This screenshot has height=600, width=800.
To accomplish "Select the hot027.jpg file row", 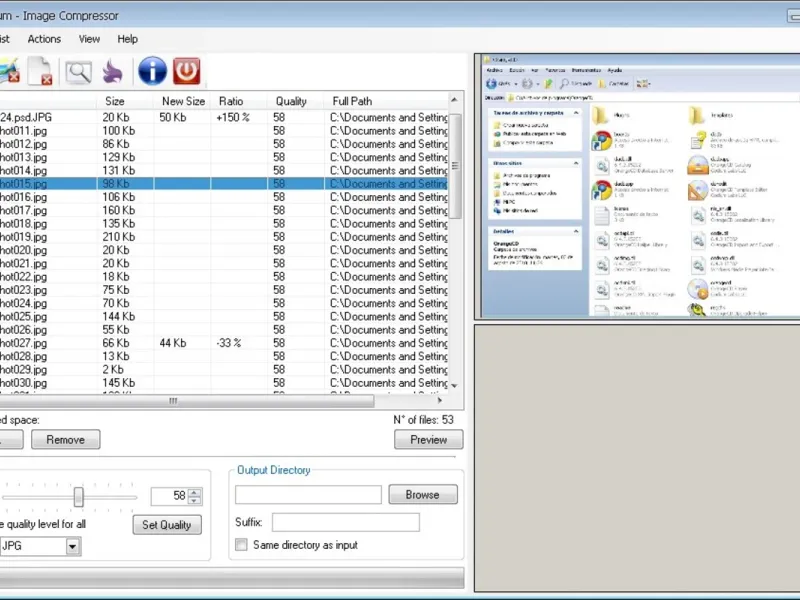I will coord(223,343).
